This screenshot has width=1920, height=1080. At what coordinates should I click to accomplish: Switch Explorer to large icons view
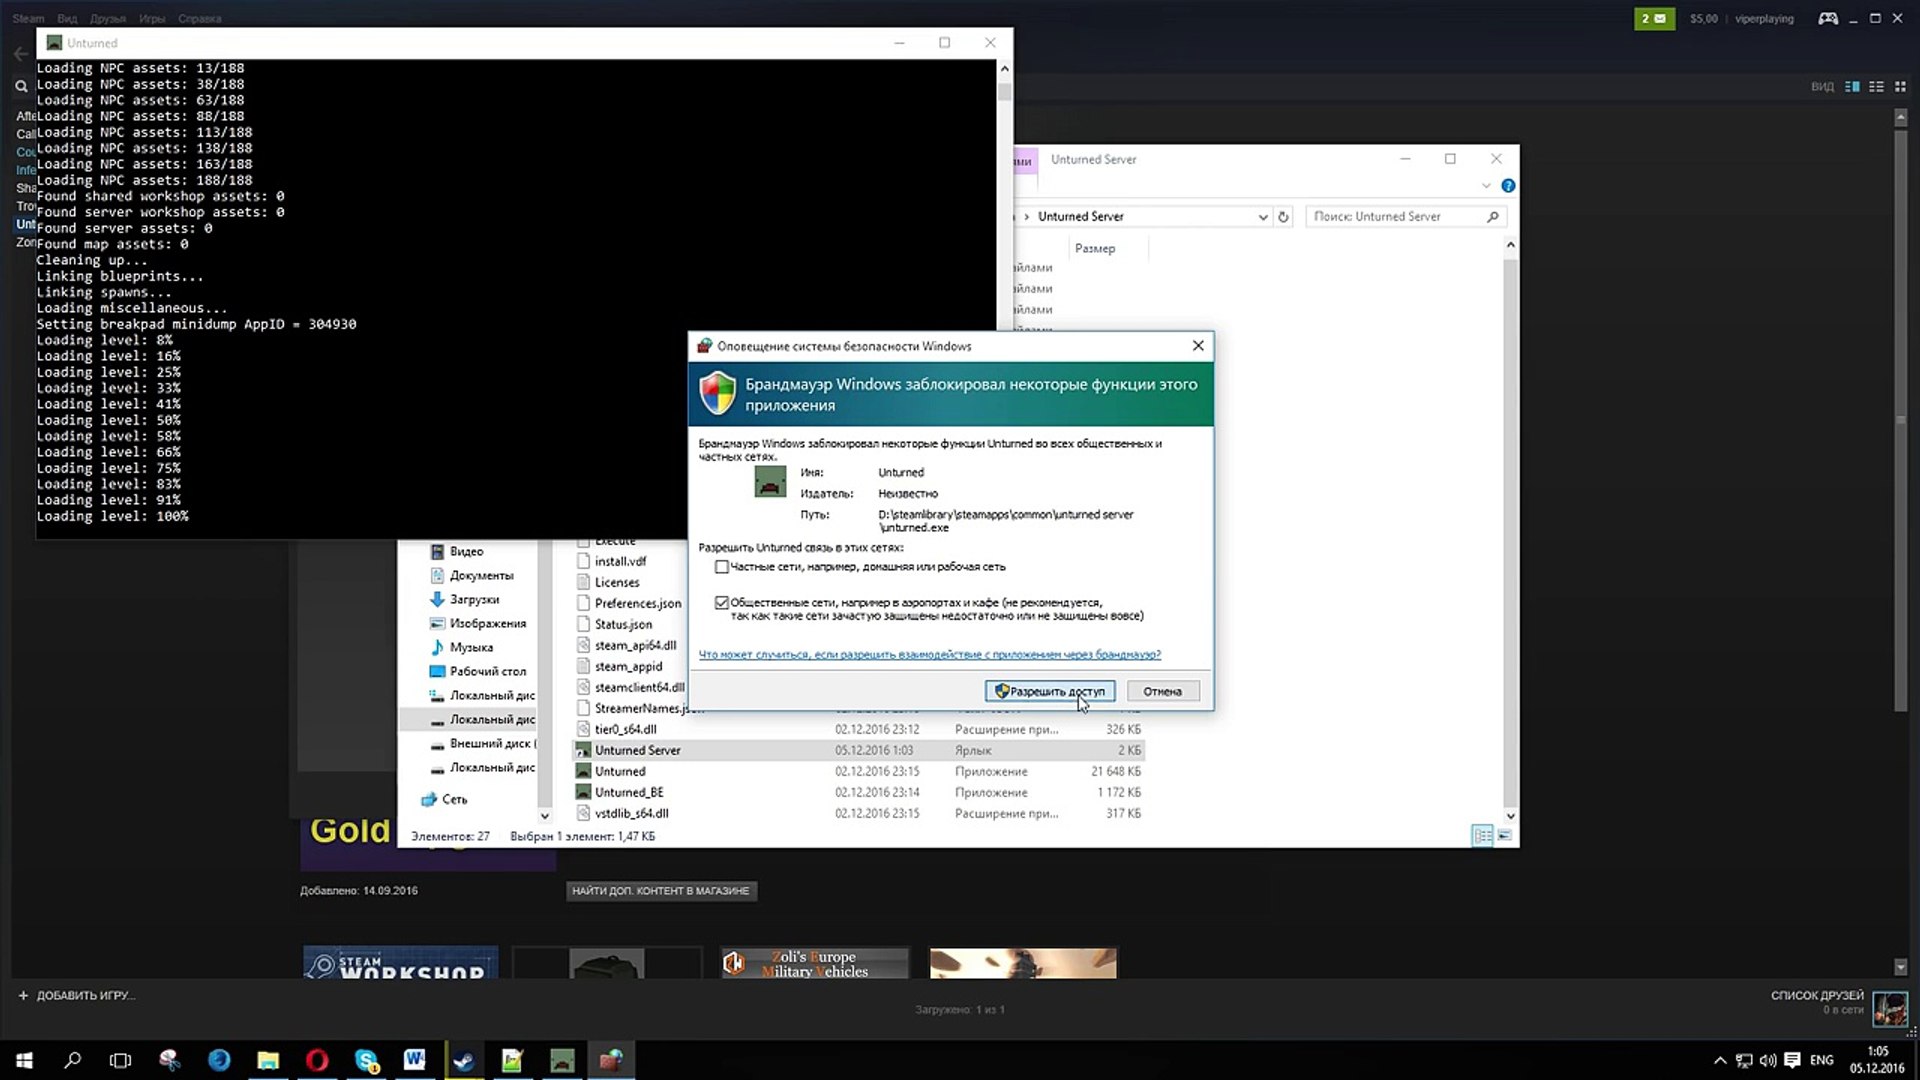click(x=1504, y=835)
